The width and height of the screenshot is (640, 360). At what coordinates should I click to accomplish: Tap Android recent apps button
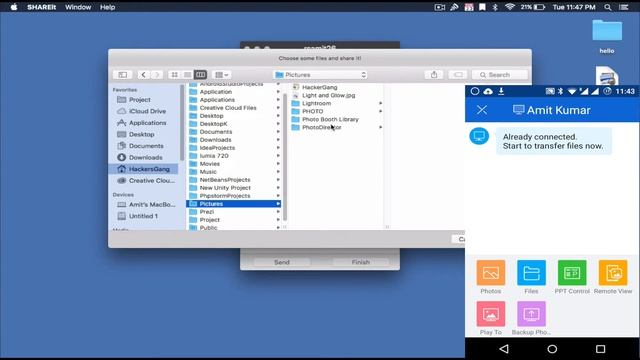600,349
